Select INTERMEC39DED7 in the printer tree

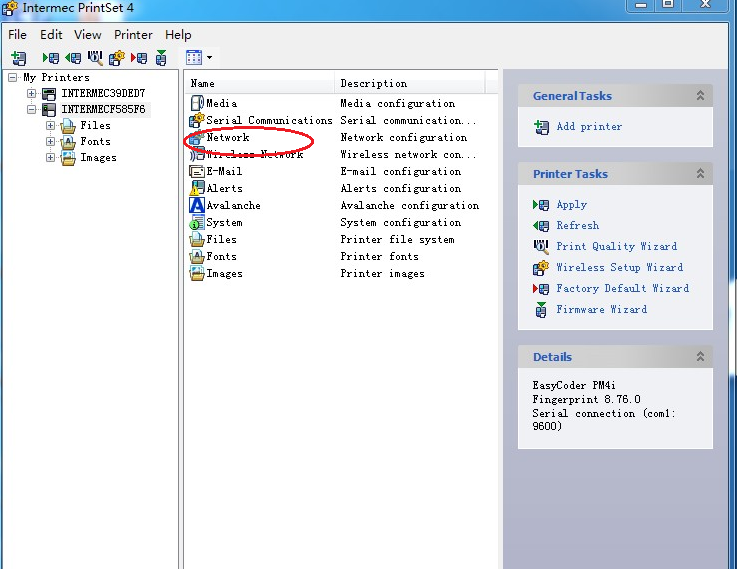(x=103, y=93)
